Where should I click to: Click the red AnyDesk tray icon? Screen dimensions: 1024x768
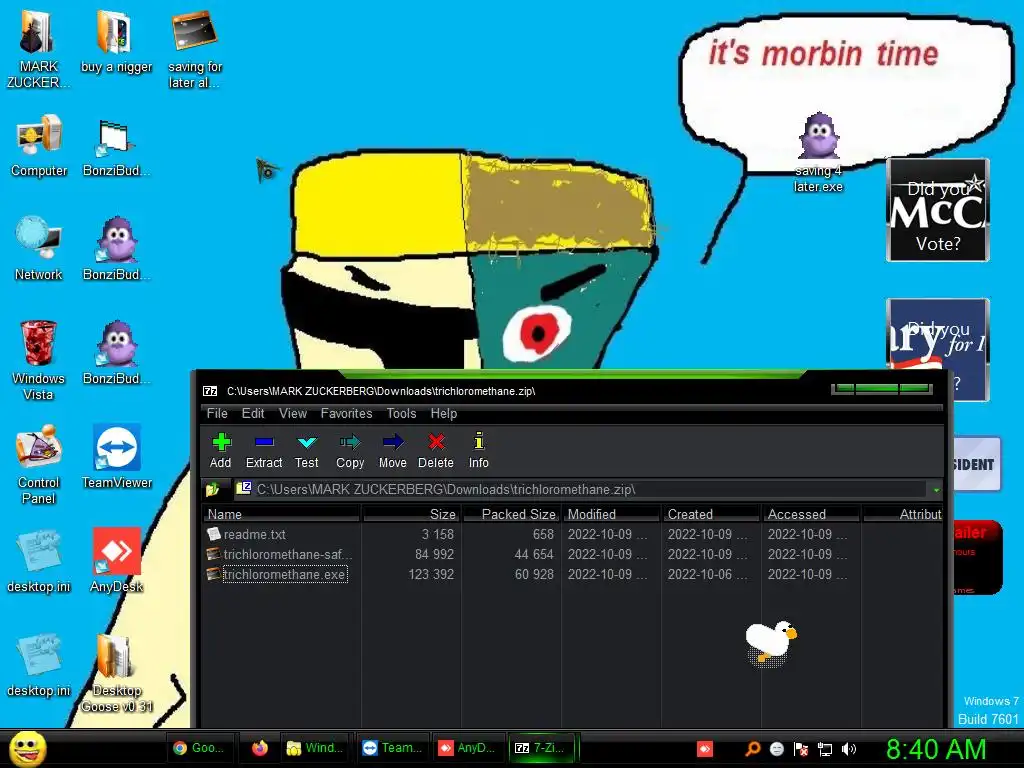click(705, 749)
